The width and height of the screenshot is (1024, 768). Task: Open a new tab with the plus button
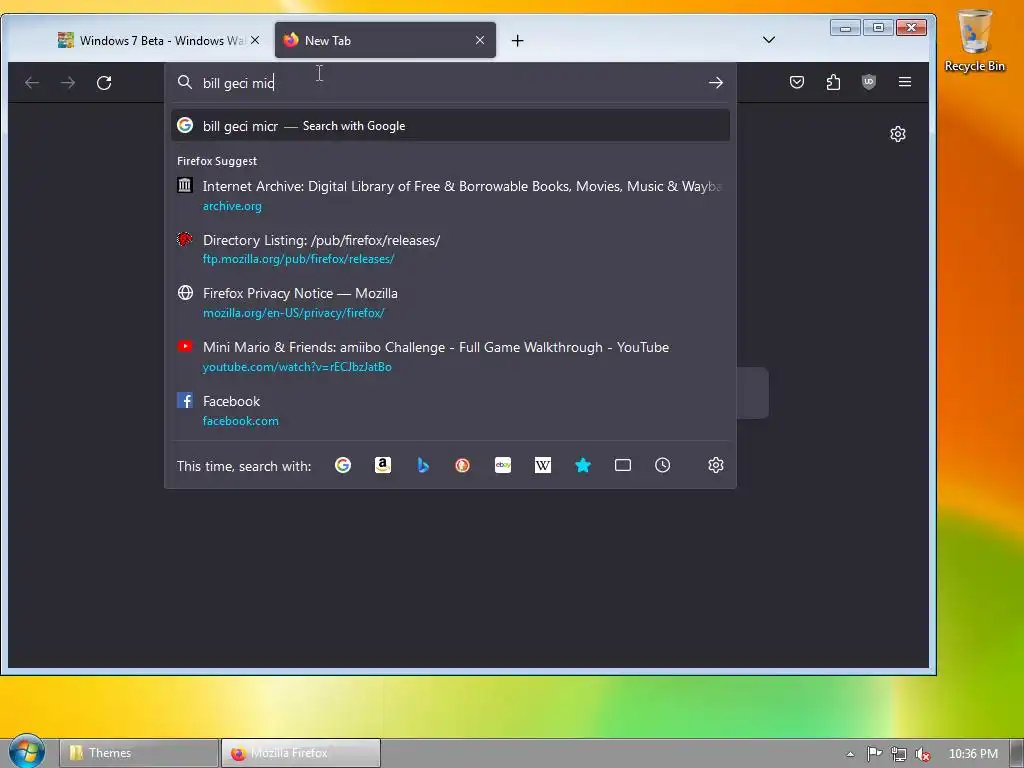coord(517,40)
